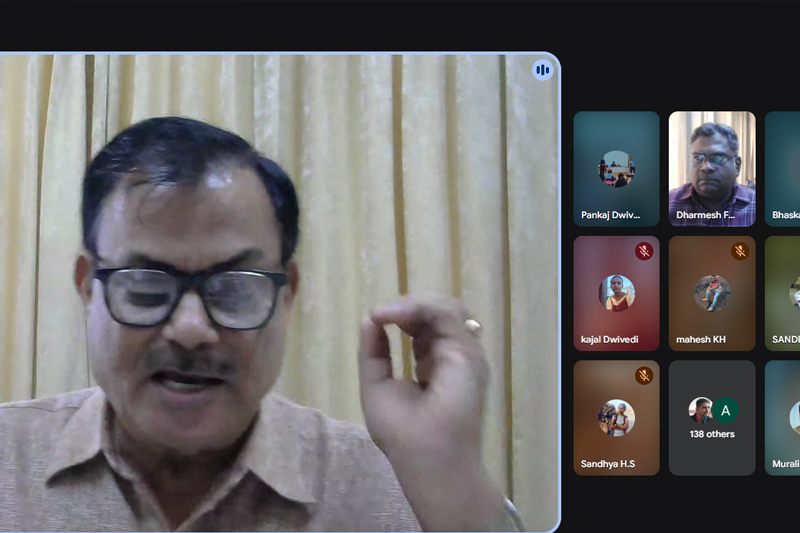Select the Bhaska... participant tile
The height and width of the screenshot is (533, 800).
click(783, 169)
